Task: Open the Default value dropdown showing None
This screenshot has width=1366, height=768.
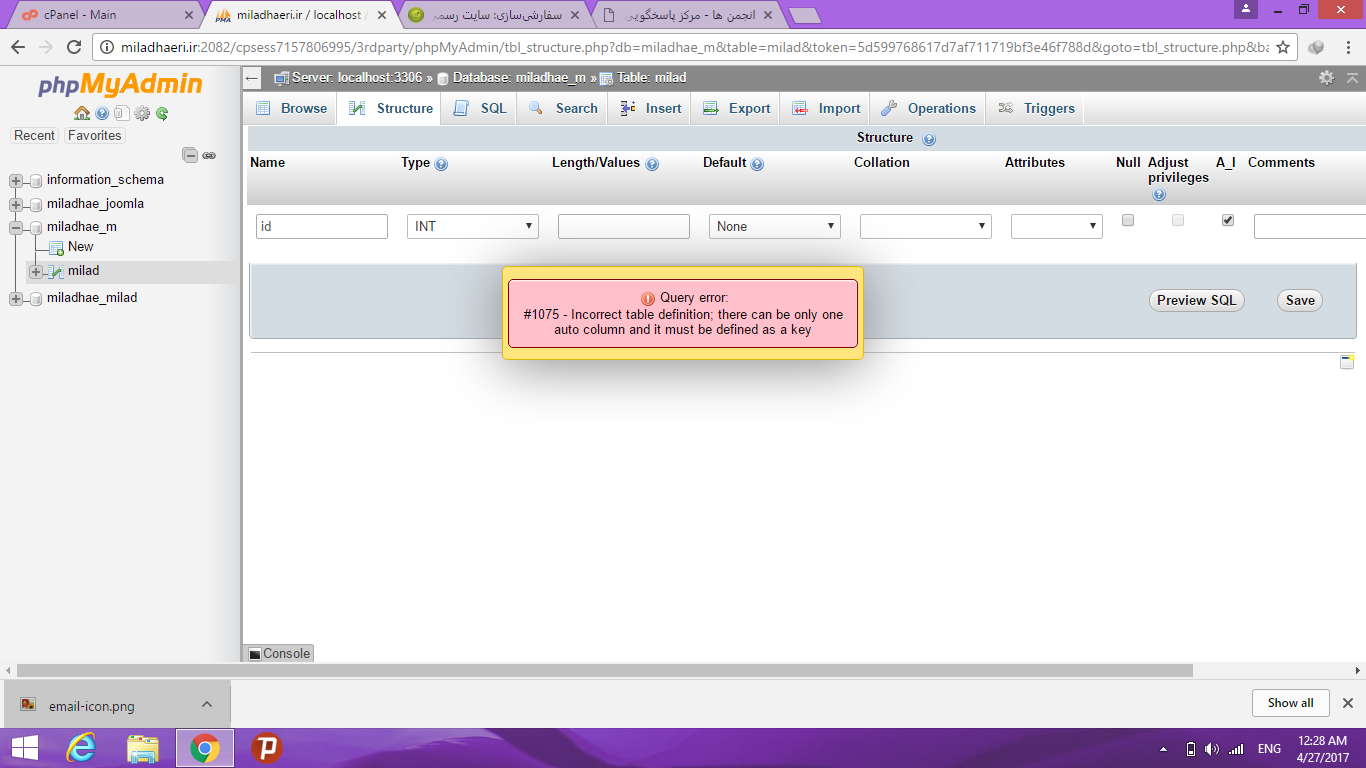Action: [x=774, y=227]
